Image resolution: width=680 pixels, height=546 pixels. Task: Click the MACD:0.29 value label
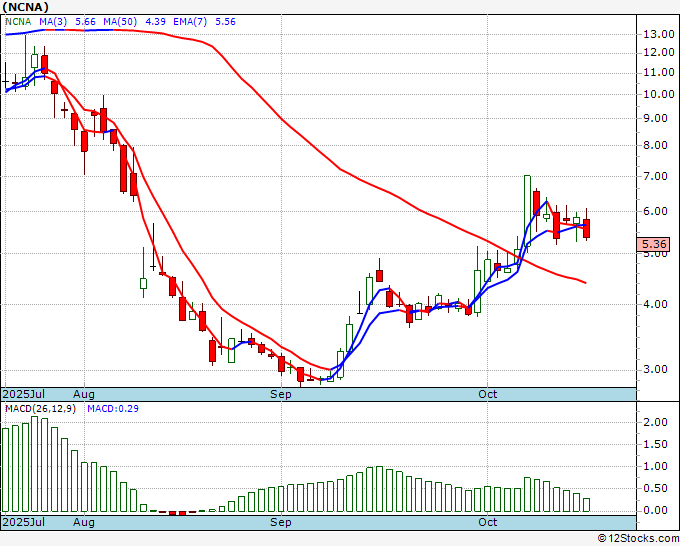pyautogui.click(x=111, y=408)
